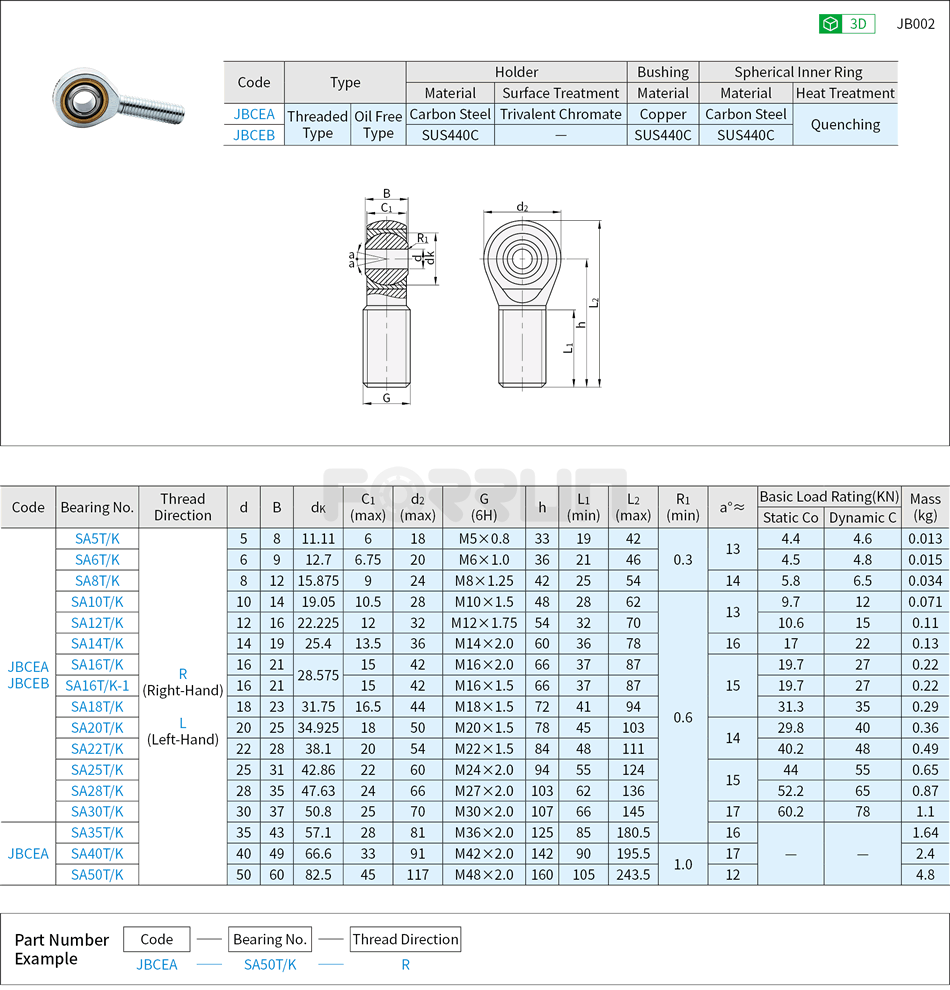Pick the SA22T/K bearing number
This screenshot has width=950, height=990.
97,749
